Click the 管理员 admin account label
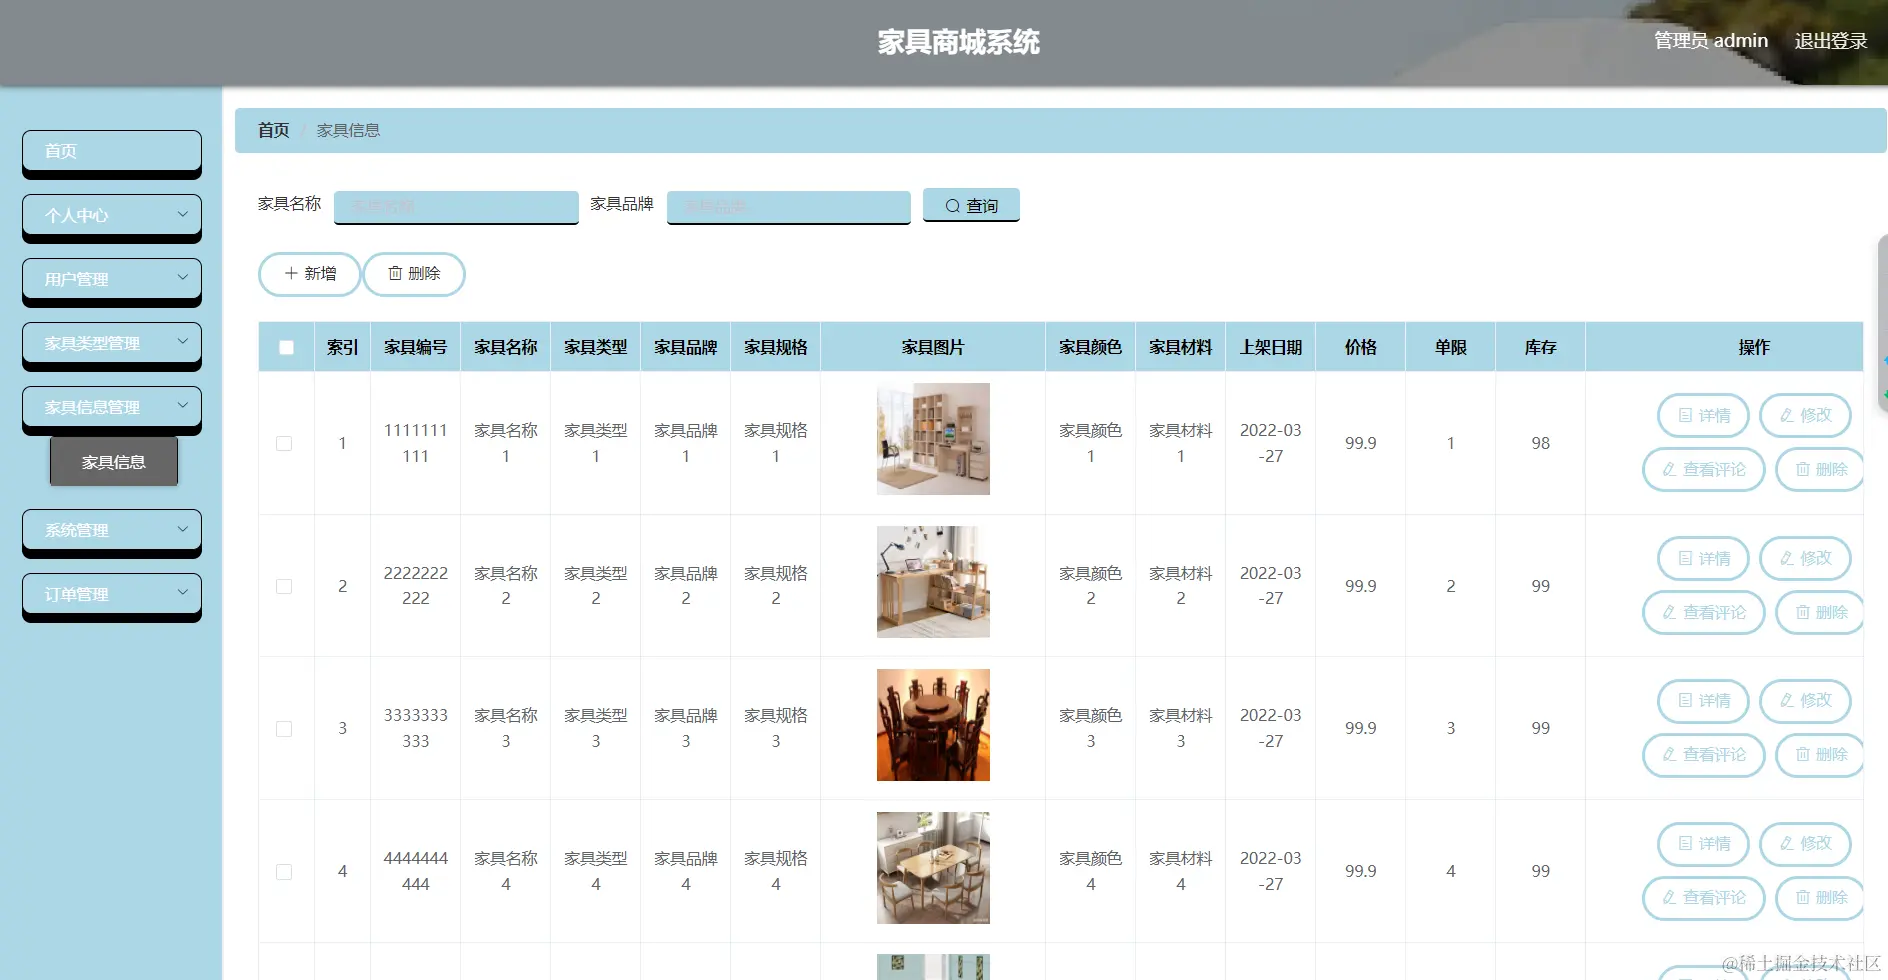The height and width of the screenshot is (980, 1888). [x=1711, y=41]
